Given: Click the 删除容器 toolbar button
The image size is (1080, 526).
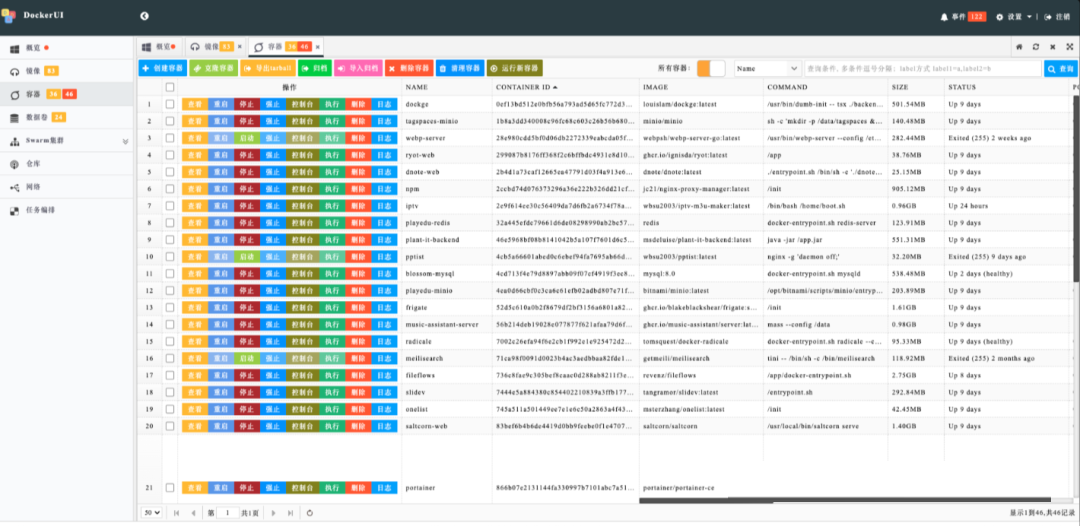Looking at the screenshot, I should point(409,68).
